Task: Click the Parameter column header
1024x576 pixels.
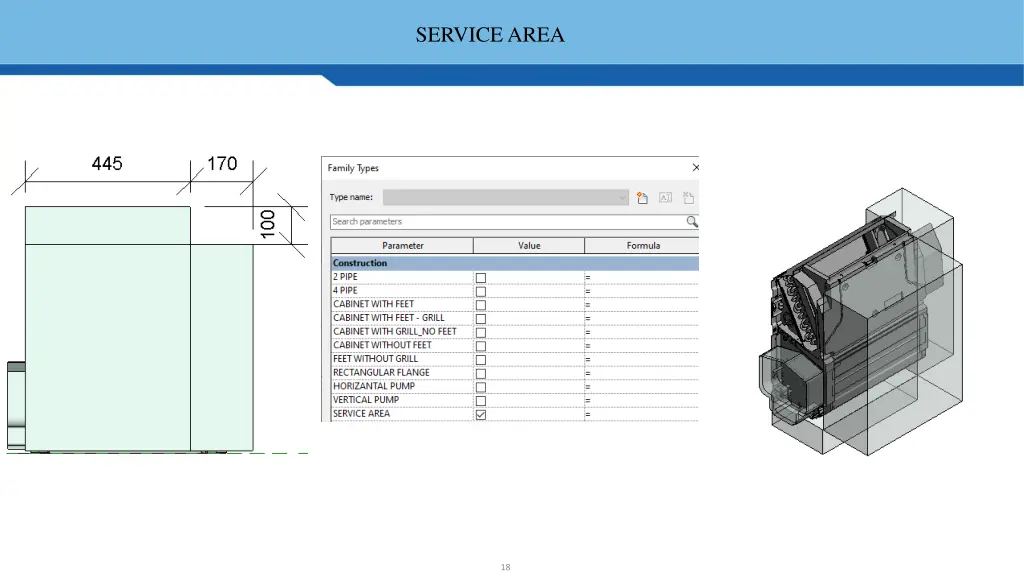Action: pyautogui.click(x=402, y=246)
